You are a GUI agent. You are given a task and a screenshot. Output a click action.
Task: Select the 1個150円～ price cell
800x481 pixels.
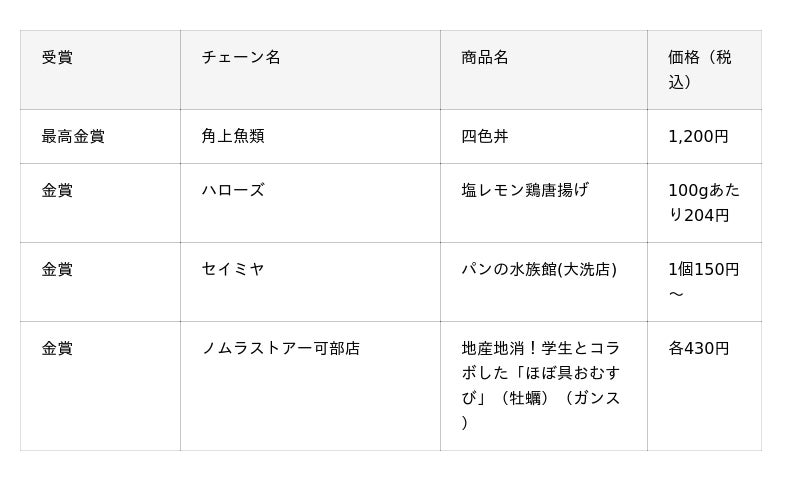704,281
